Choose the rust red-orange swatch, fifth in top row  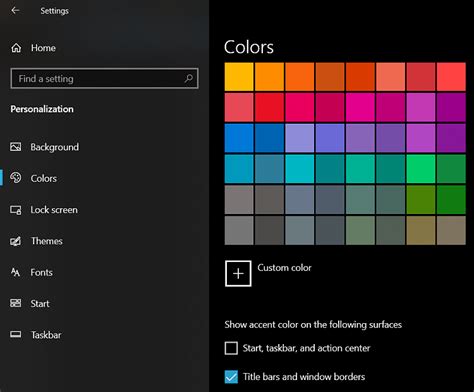[360, 77]
